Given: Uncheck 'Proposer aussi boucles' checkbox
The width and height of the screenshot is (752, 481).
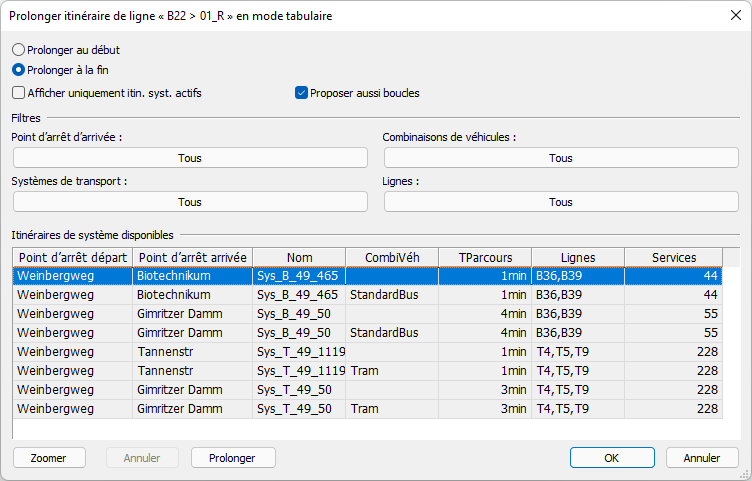Looking at the screenshot, I should [301, 93].
